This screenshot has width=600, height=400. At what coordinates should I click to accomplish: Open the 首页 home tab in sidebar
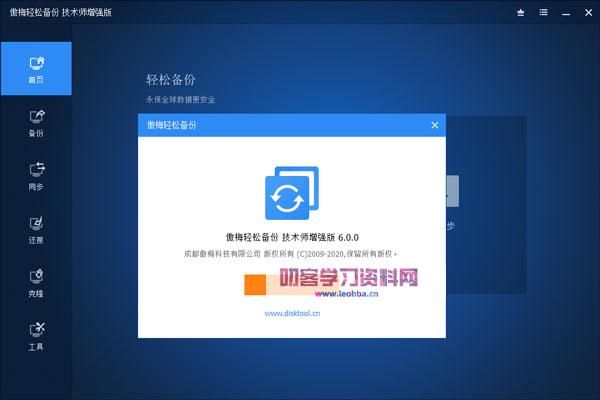click(x=36, y=69)
